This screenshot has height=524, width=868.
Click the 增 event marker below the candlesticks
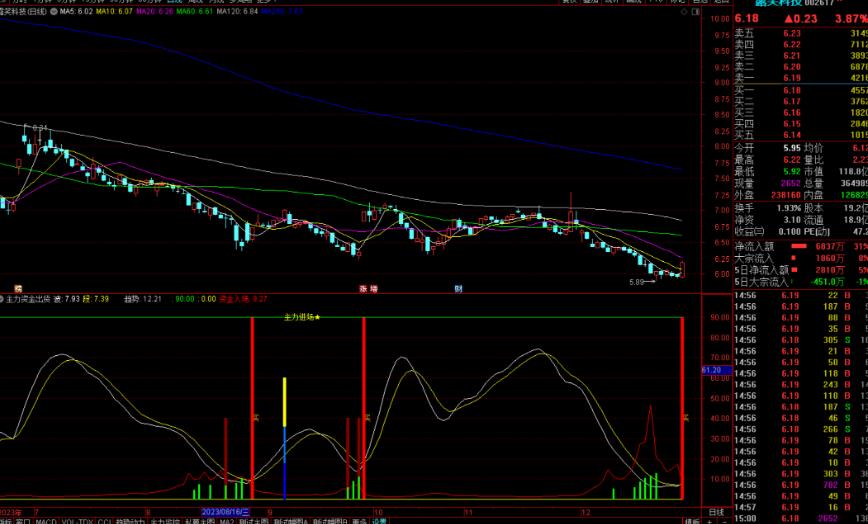click(374, 289)
